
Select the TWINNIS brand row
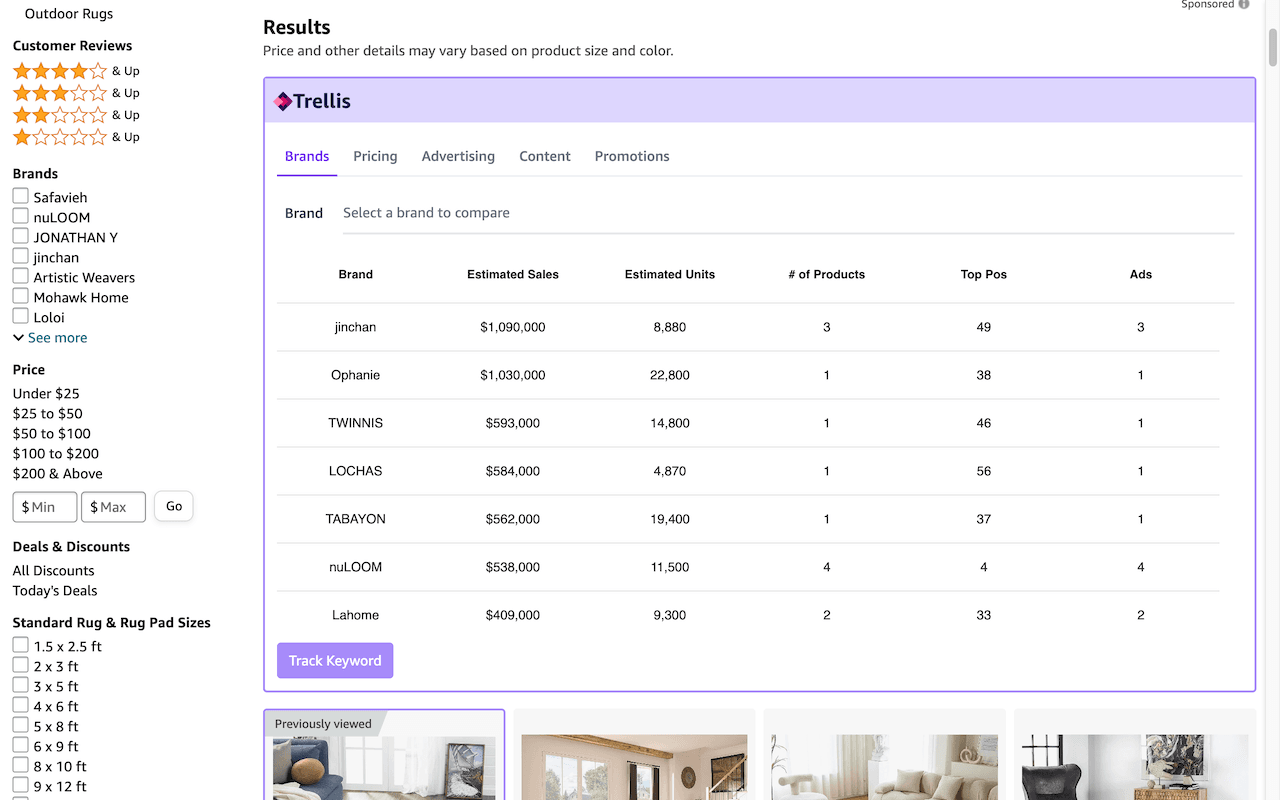748,423
